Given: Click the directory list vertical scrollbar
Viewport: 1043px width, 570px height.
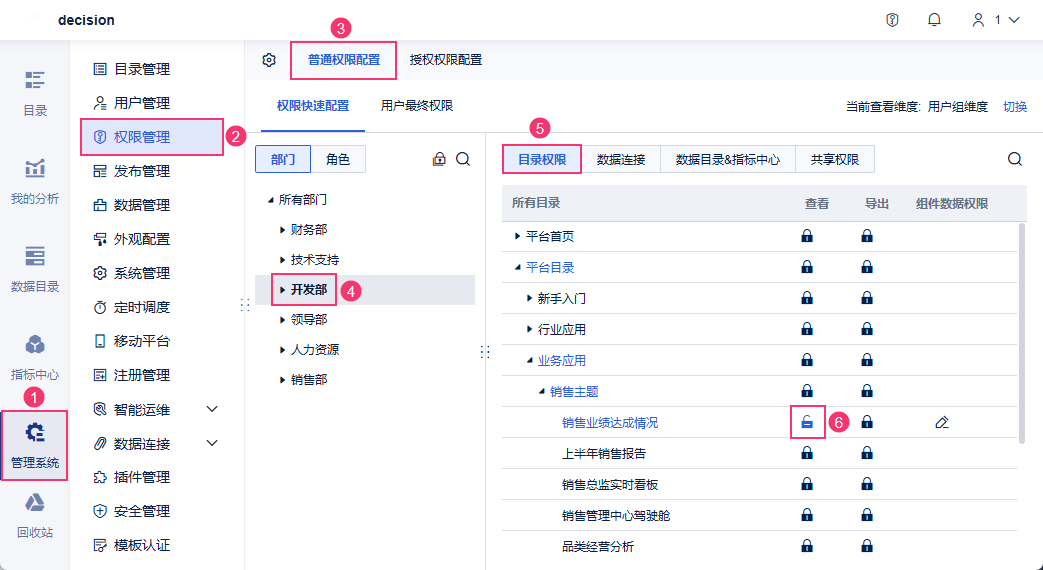Looking at the screenshot, I should click(x=1021, y=332).
